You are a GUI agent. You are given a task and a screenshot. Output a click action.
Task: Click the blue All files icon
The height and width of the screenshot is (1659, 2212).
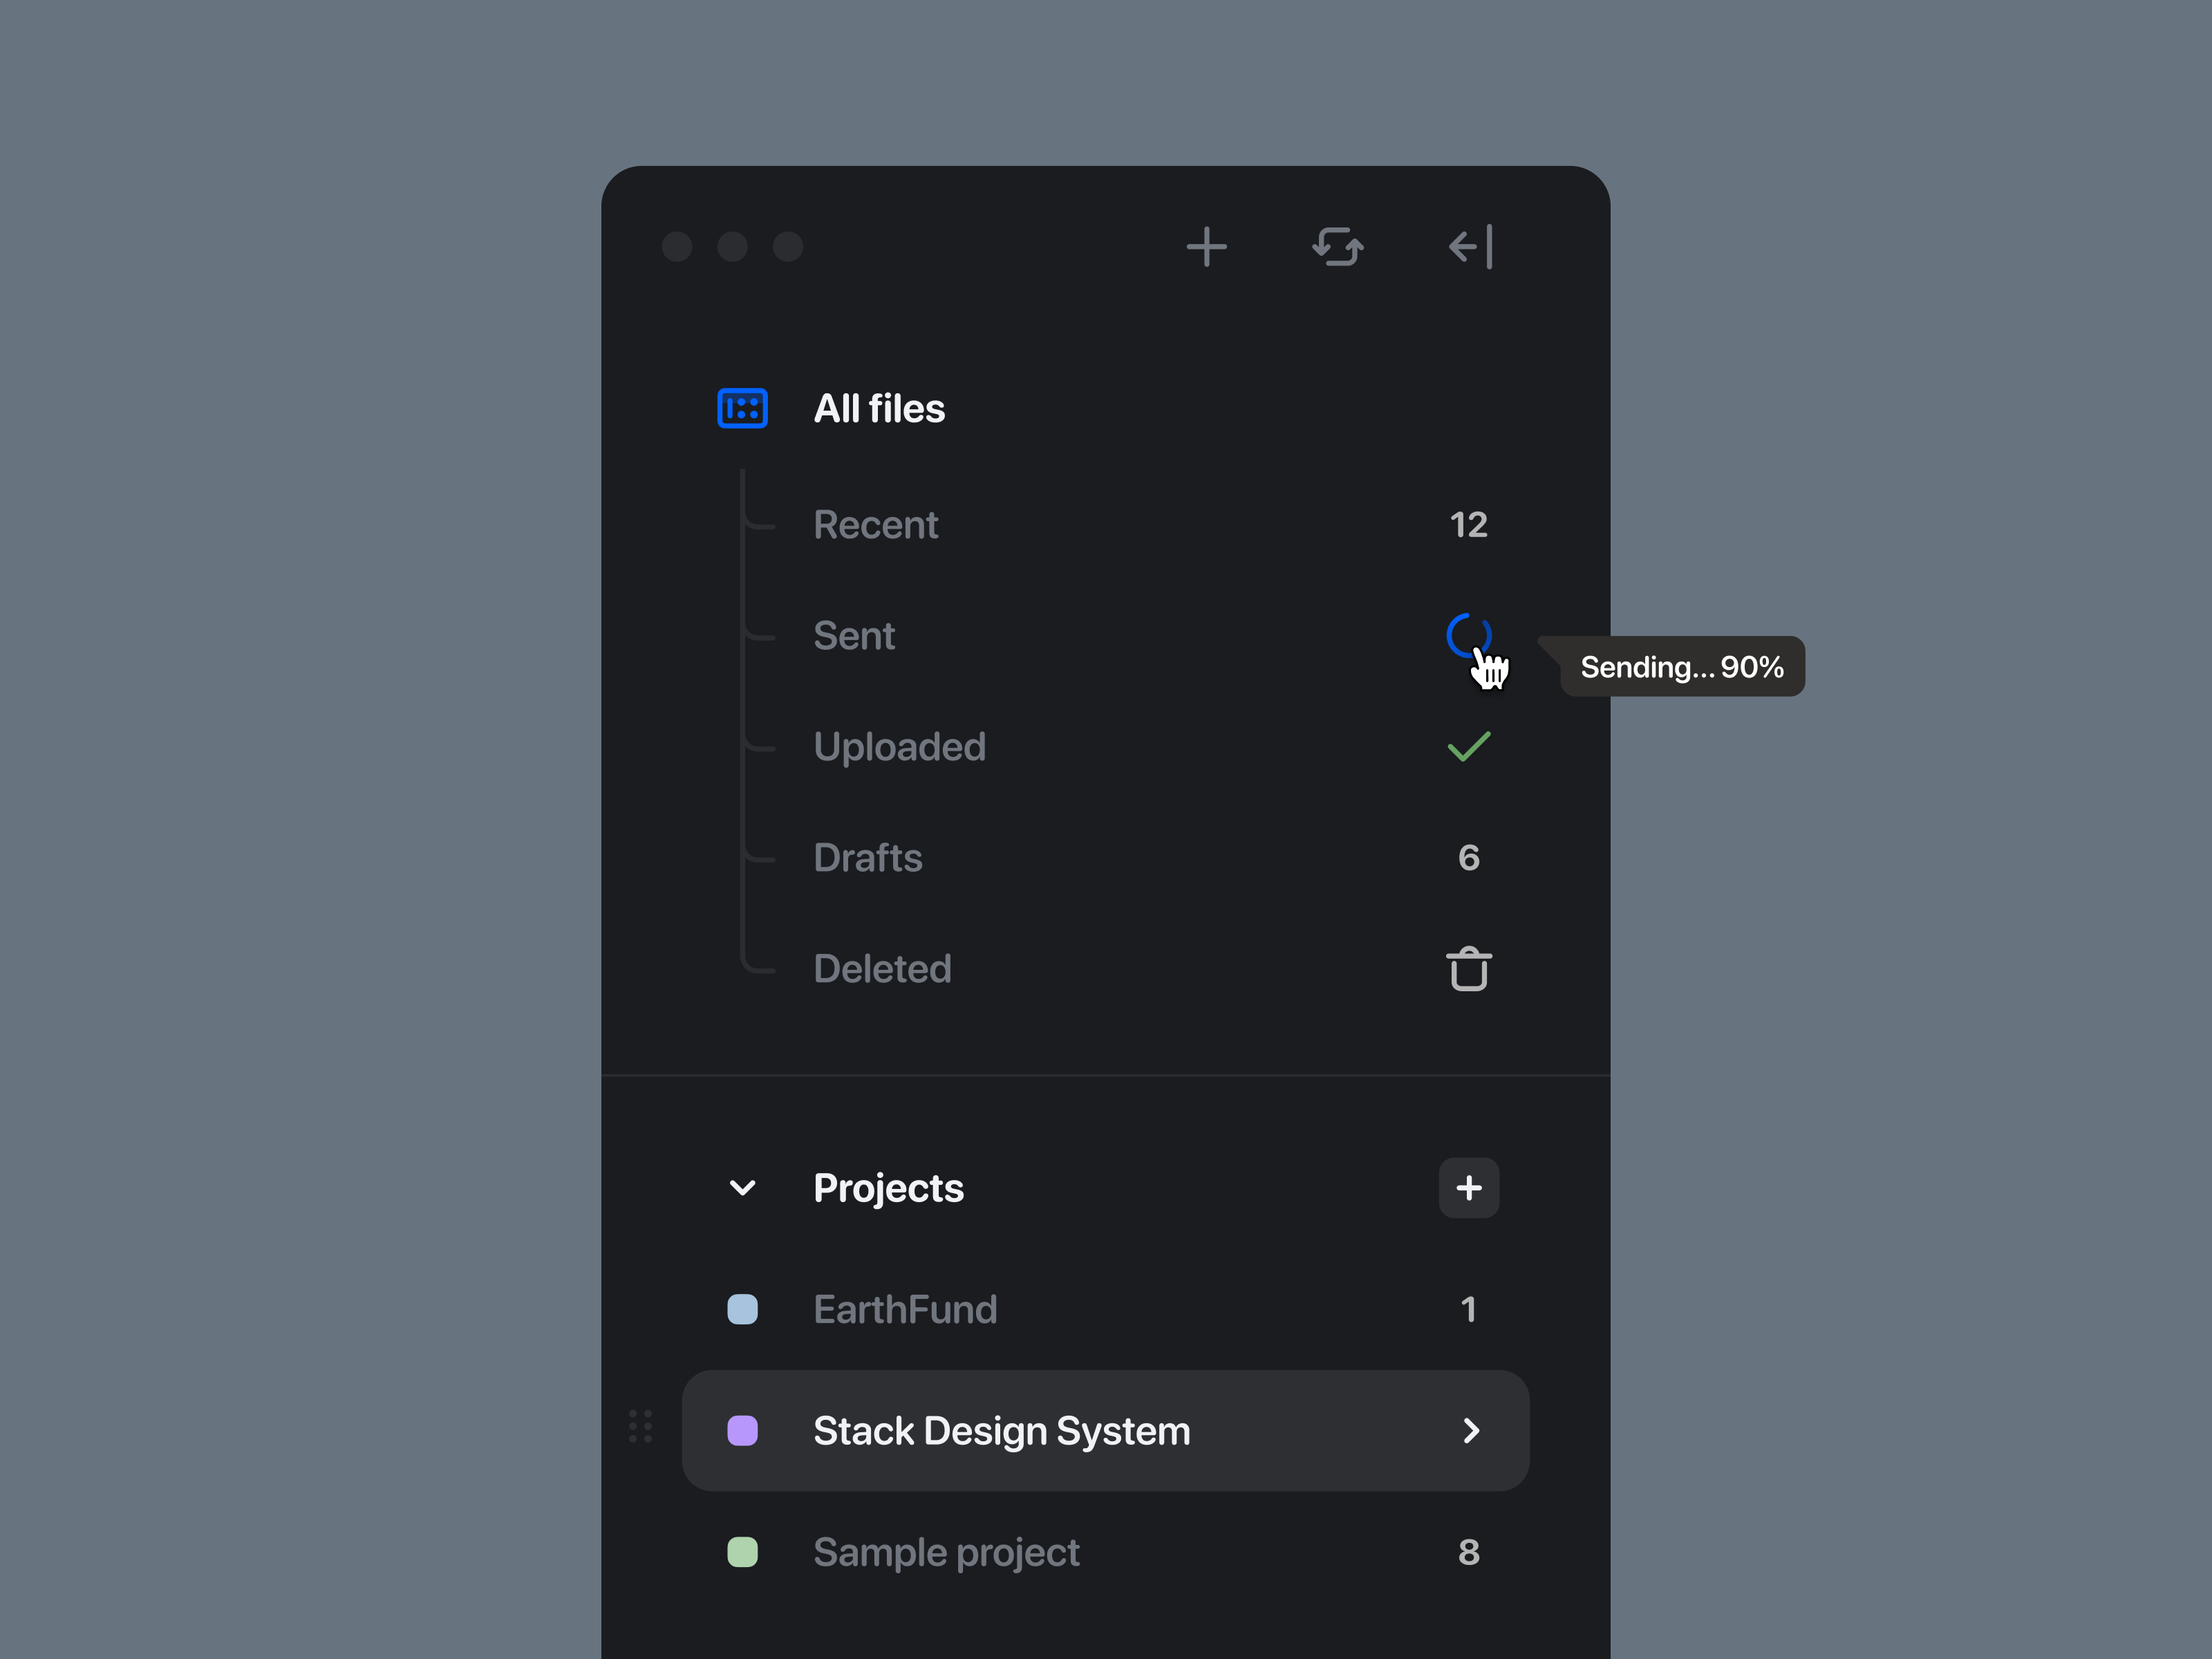(742, 408)
